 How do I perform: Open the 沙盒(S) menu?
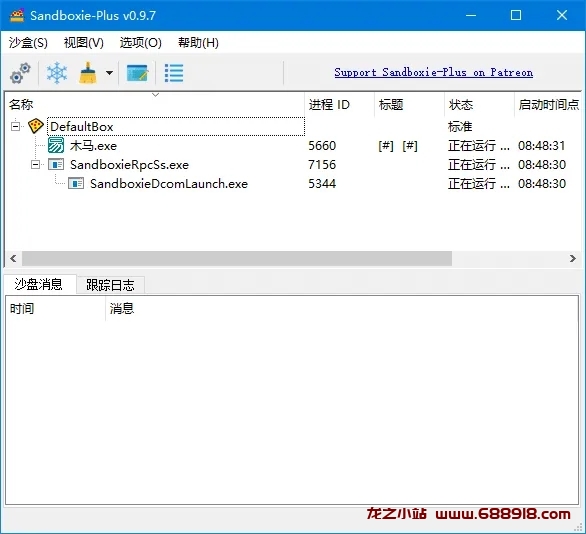[28, 43]
